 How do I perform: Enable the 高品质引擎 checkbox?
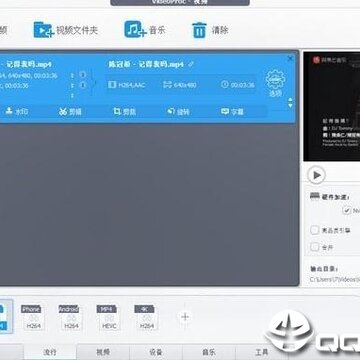(314, 230)
